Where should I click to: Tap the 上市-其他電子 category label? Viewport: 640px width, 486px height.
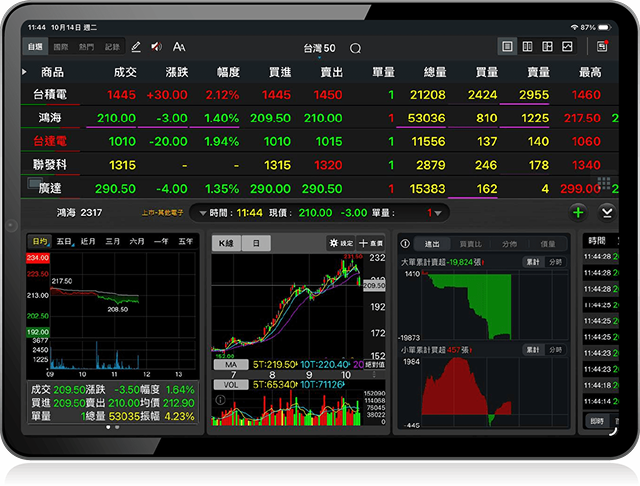162,213
